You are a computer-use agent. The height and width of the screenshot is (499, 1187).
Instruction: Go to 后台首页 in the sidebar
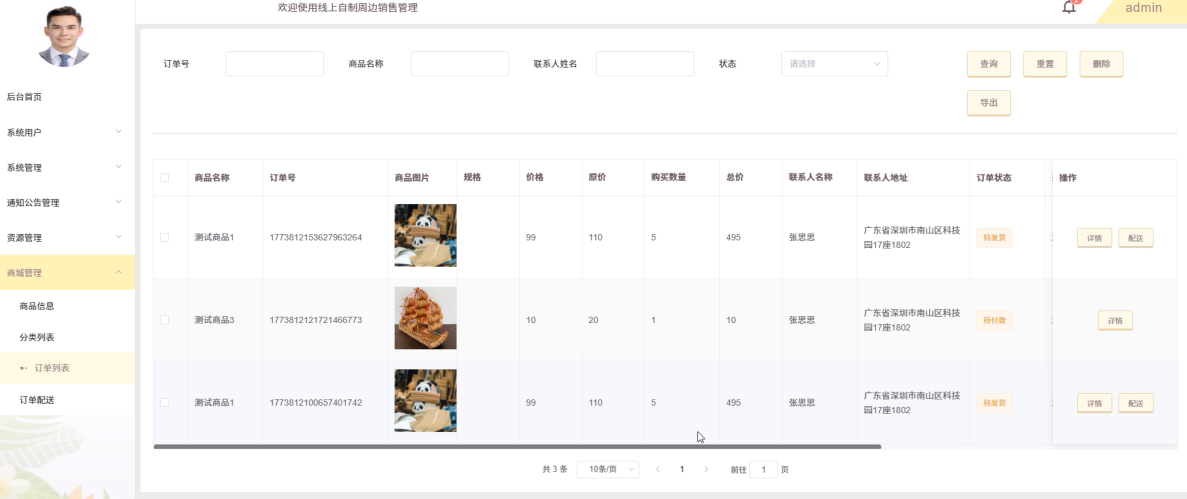tap(67, 97)
